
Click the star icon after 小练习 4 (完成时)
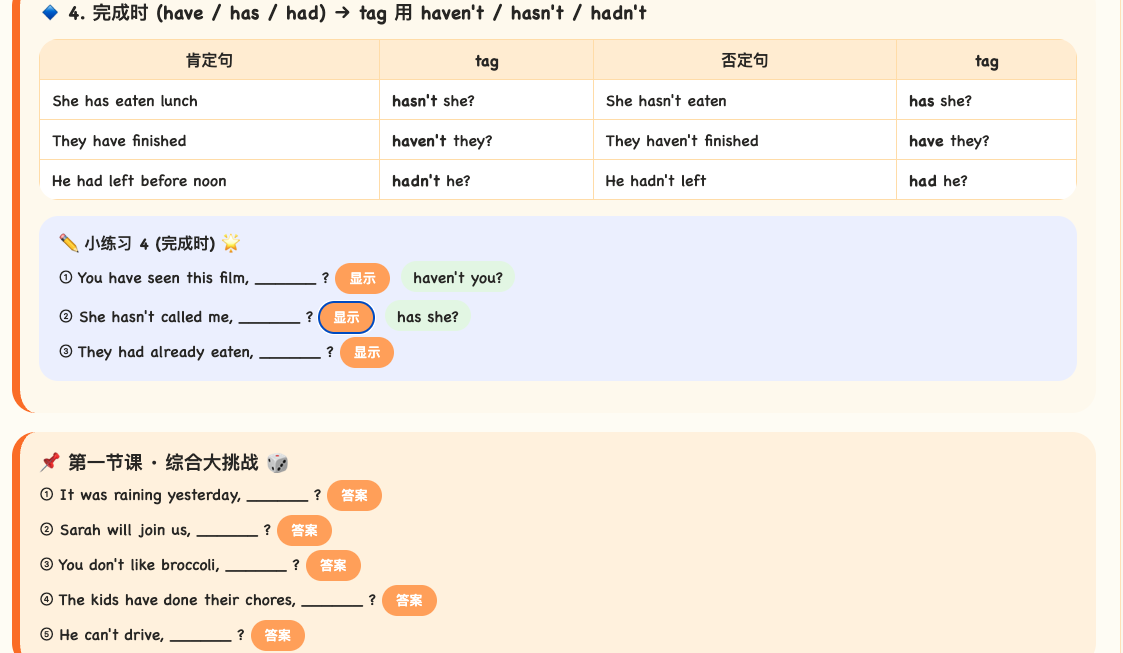231,243
